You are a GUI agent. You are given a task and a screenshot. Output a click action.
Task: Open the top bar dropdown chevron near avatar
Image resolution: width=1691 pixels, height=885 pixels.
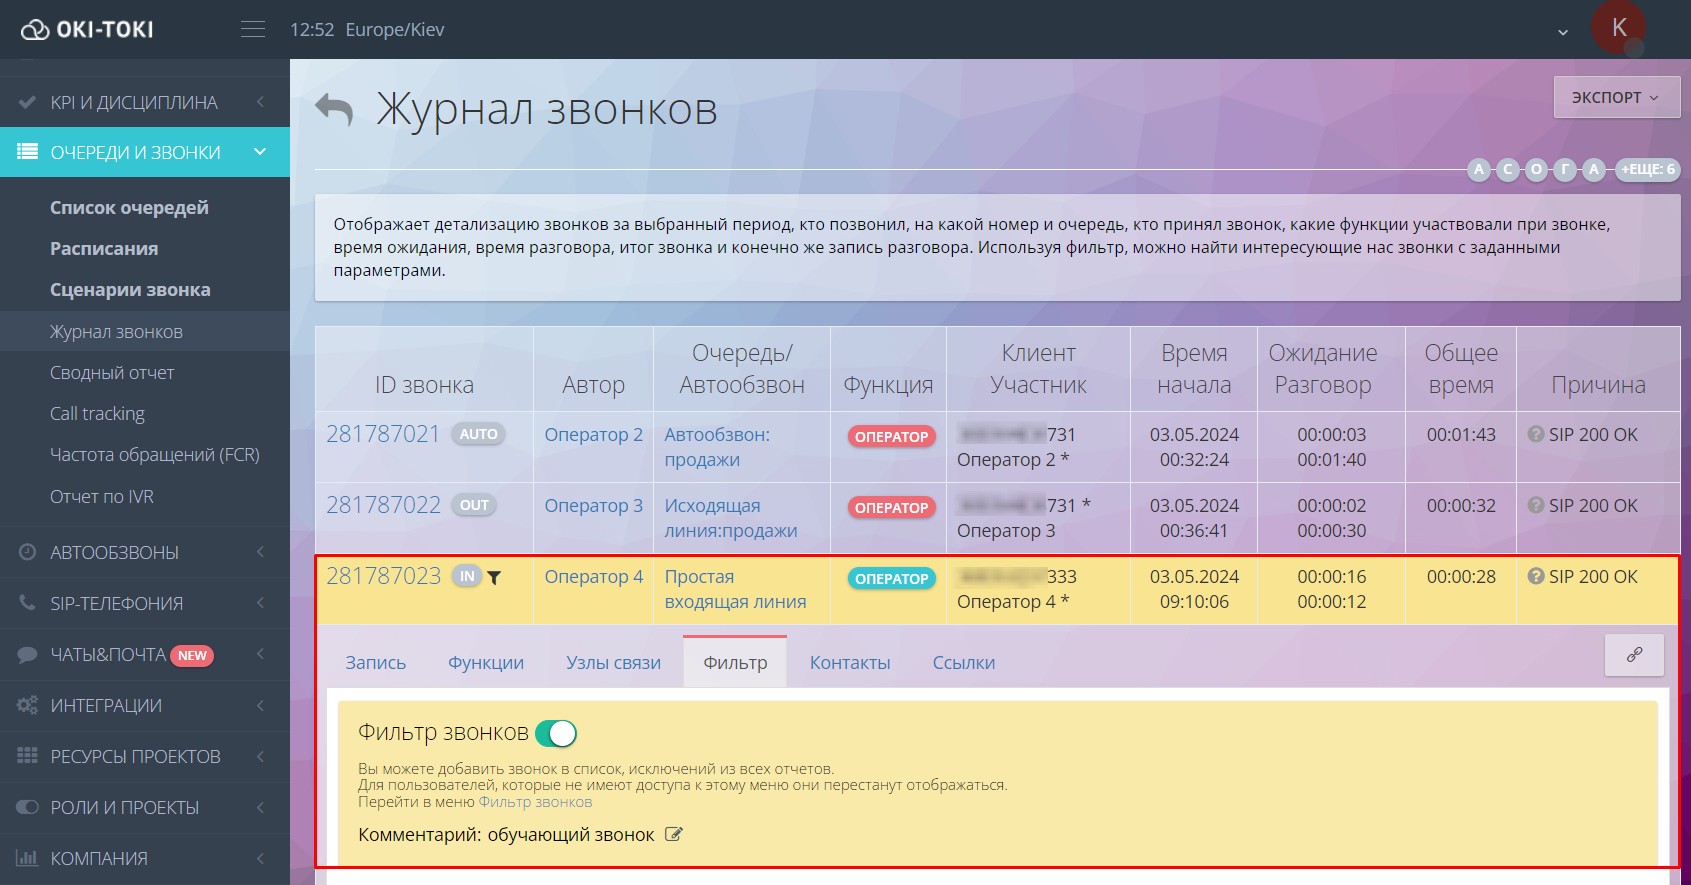click(1563, 32)
